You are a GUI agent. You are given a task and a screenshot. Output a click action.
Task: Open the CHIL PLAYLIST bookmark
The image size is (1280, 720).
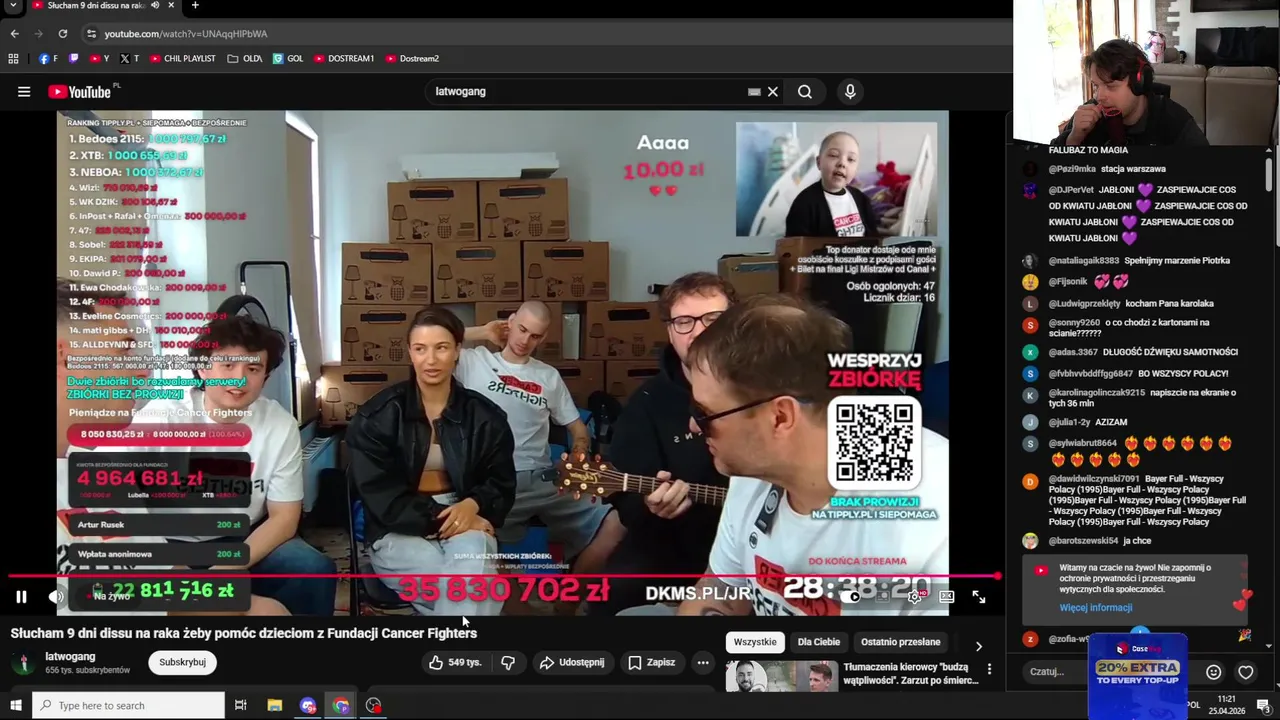182,58
